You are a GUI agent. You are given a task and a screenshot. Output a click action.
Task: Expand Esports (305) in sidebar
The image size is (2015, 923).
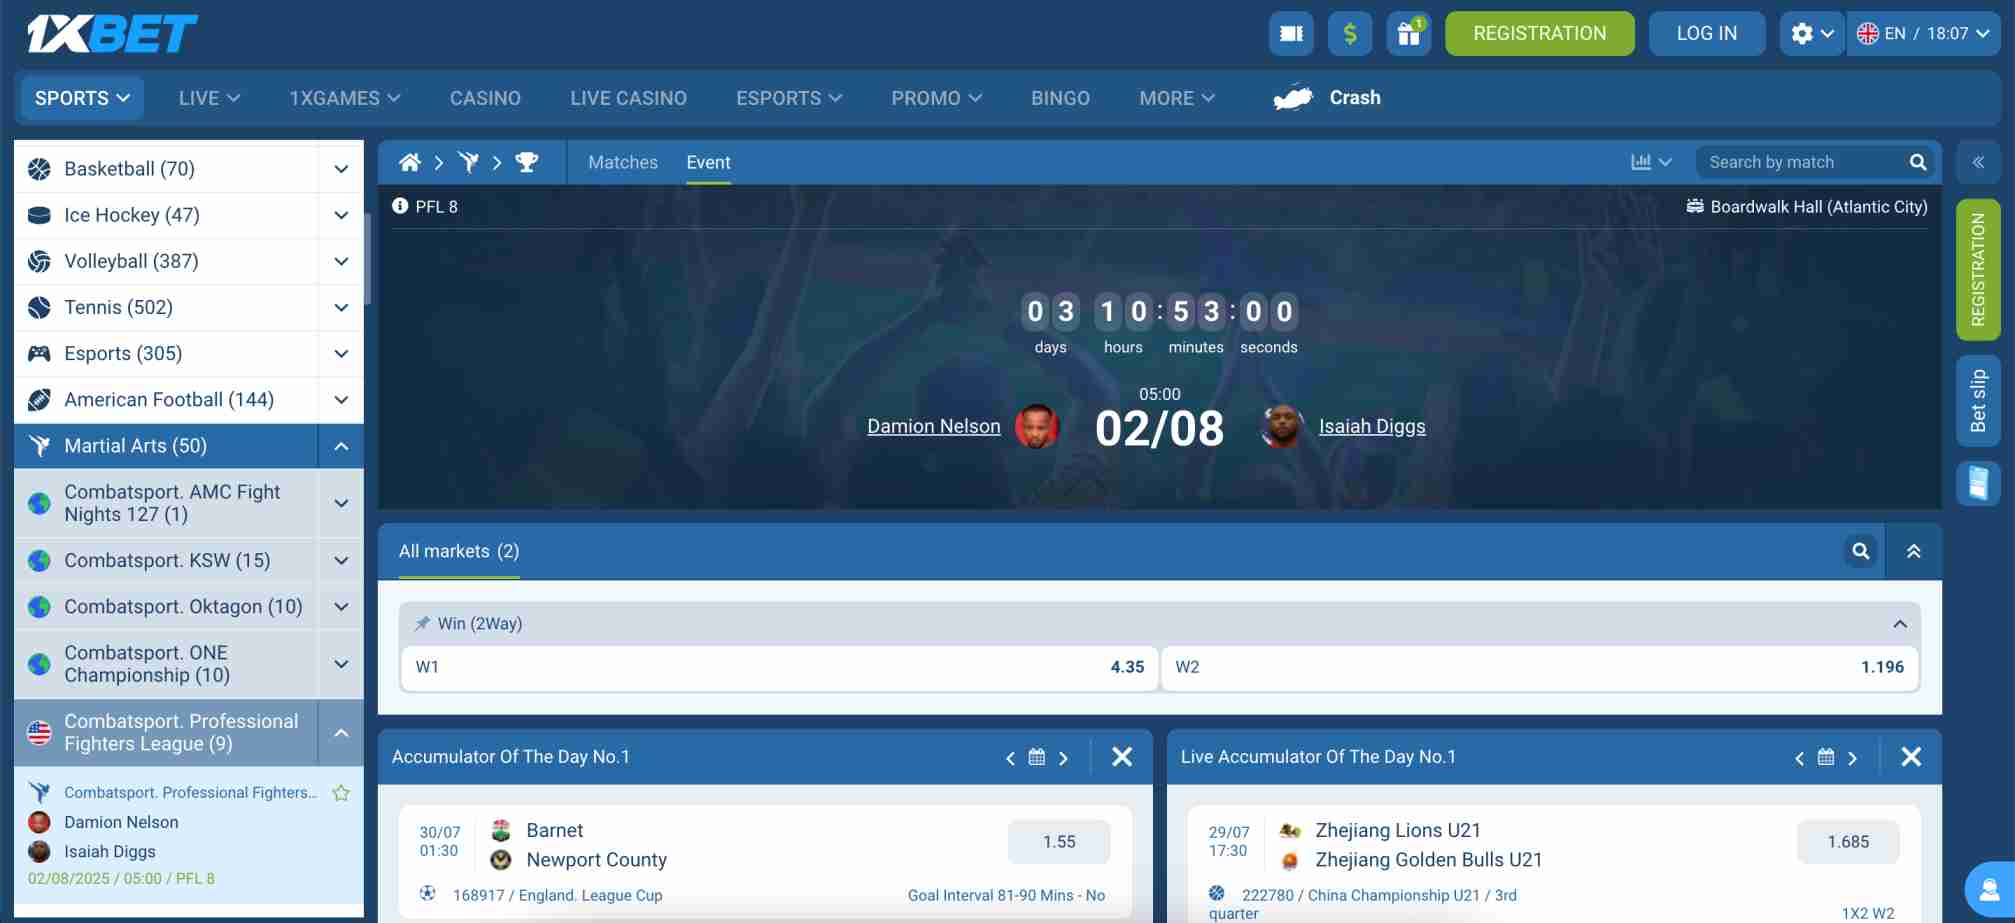click(341, 353)
